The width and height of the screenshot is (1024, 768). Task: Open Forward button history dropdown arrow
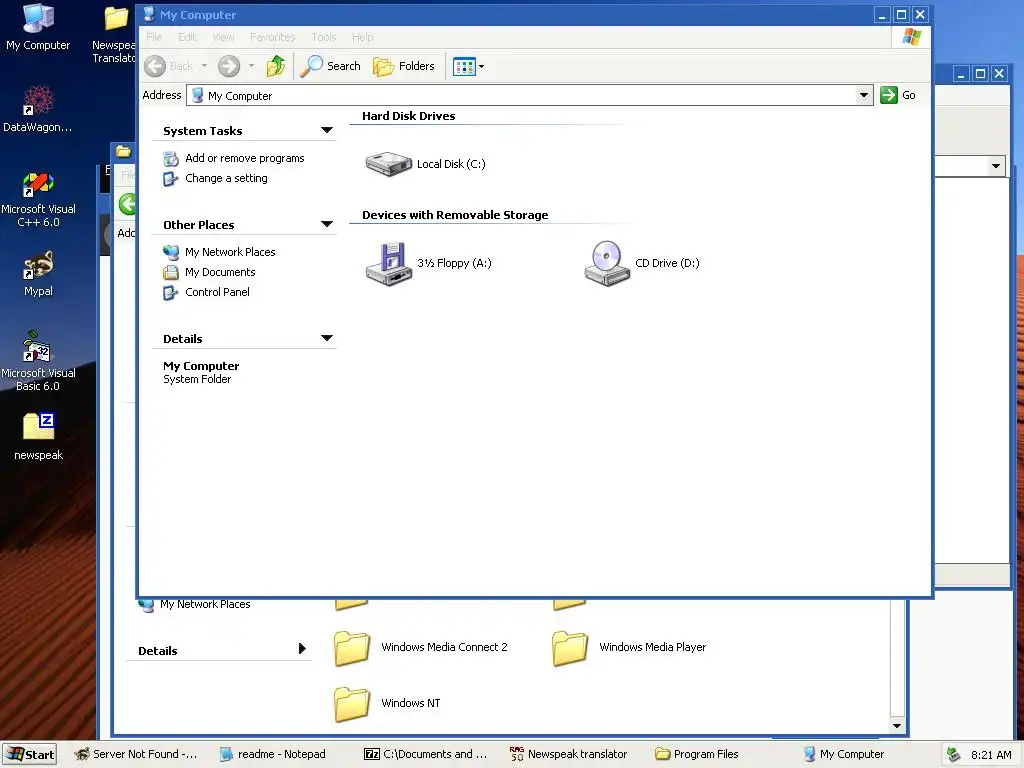click(x=251, y=66)
